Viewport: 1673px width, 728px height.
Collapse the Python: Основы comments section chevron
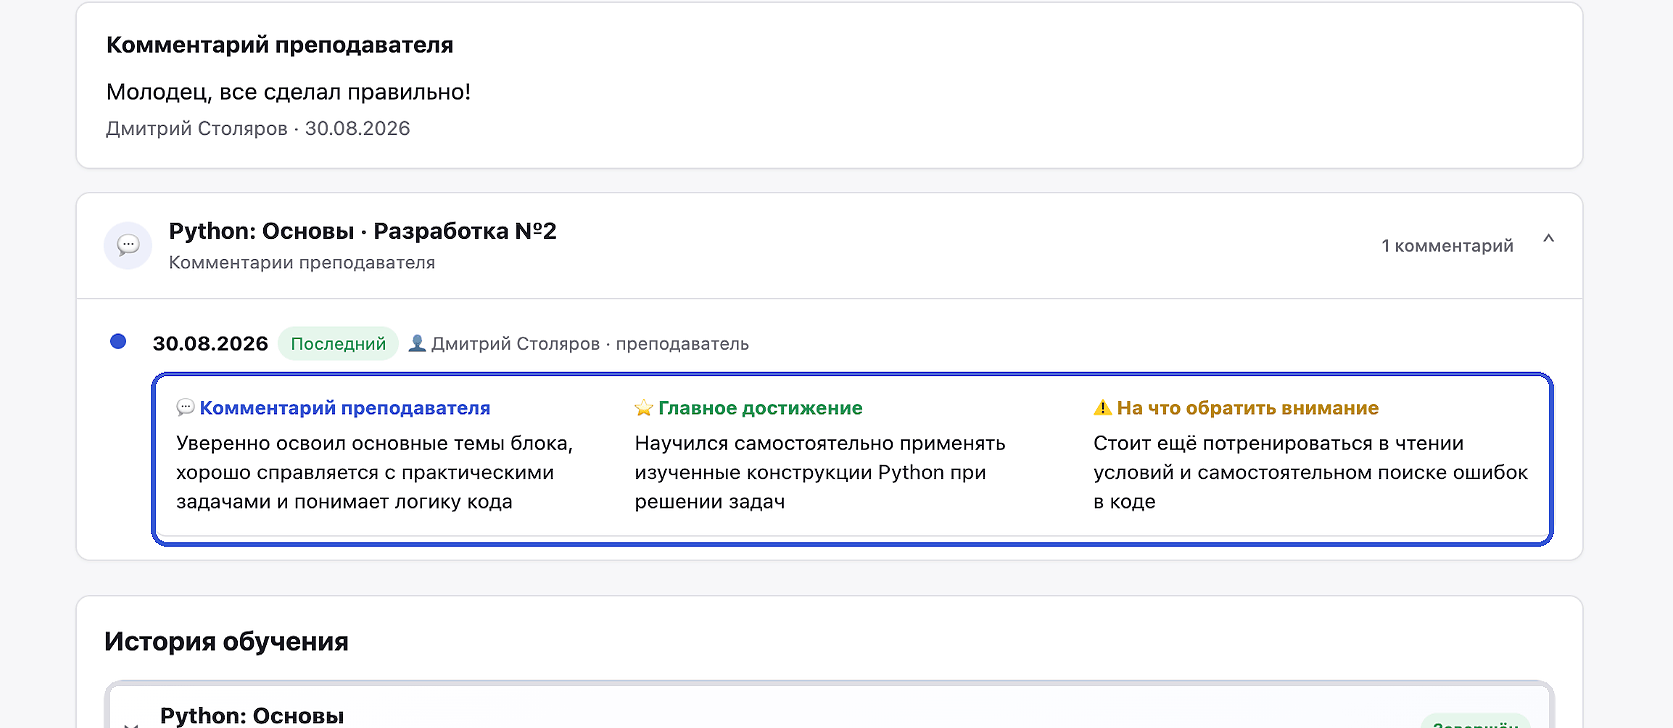tap(1548, 239)
